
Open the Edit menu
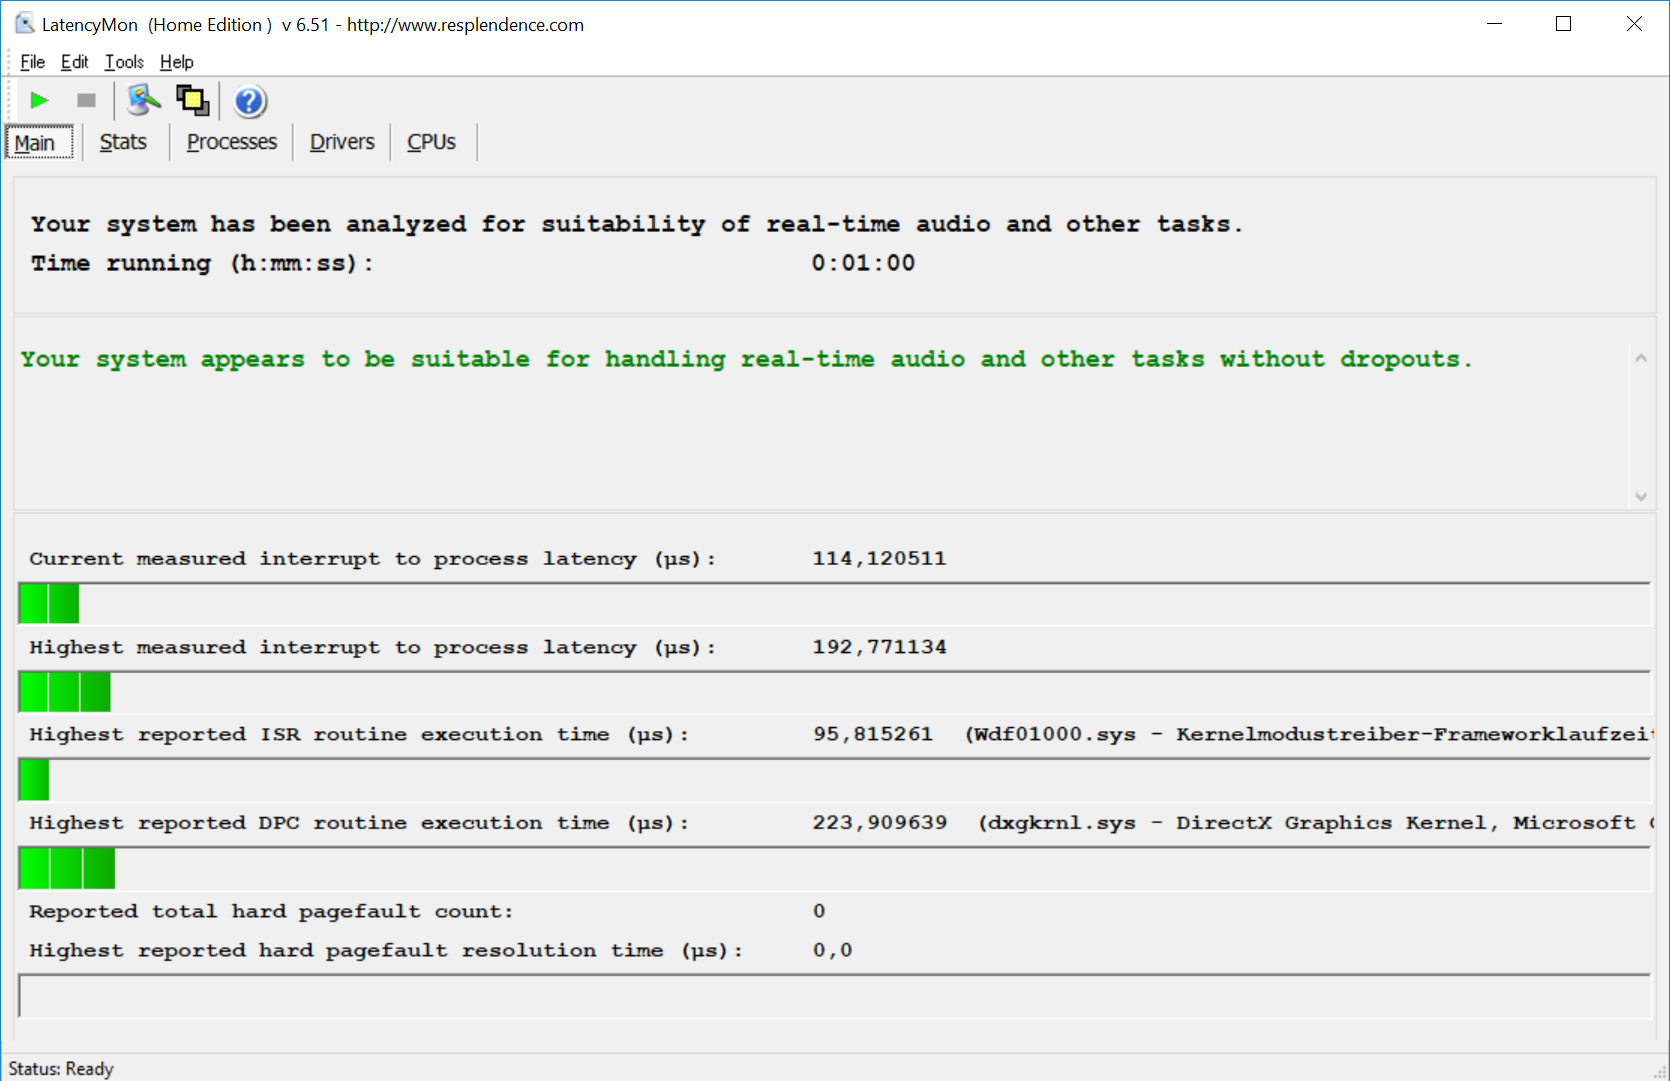point(74,62)
